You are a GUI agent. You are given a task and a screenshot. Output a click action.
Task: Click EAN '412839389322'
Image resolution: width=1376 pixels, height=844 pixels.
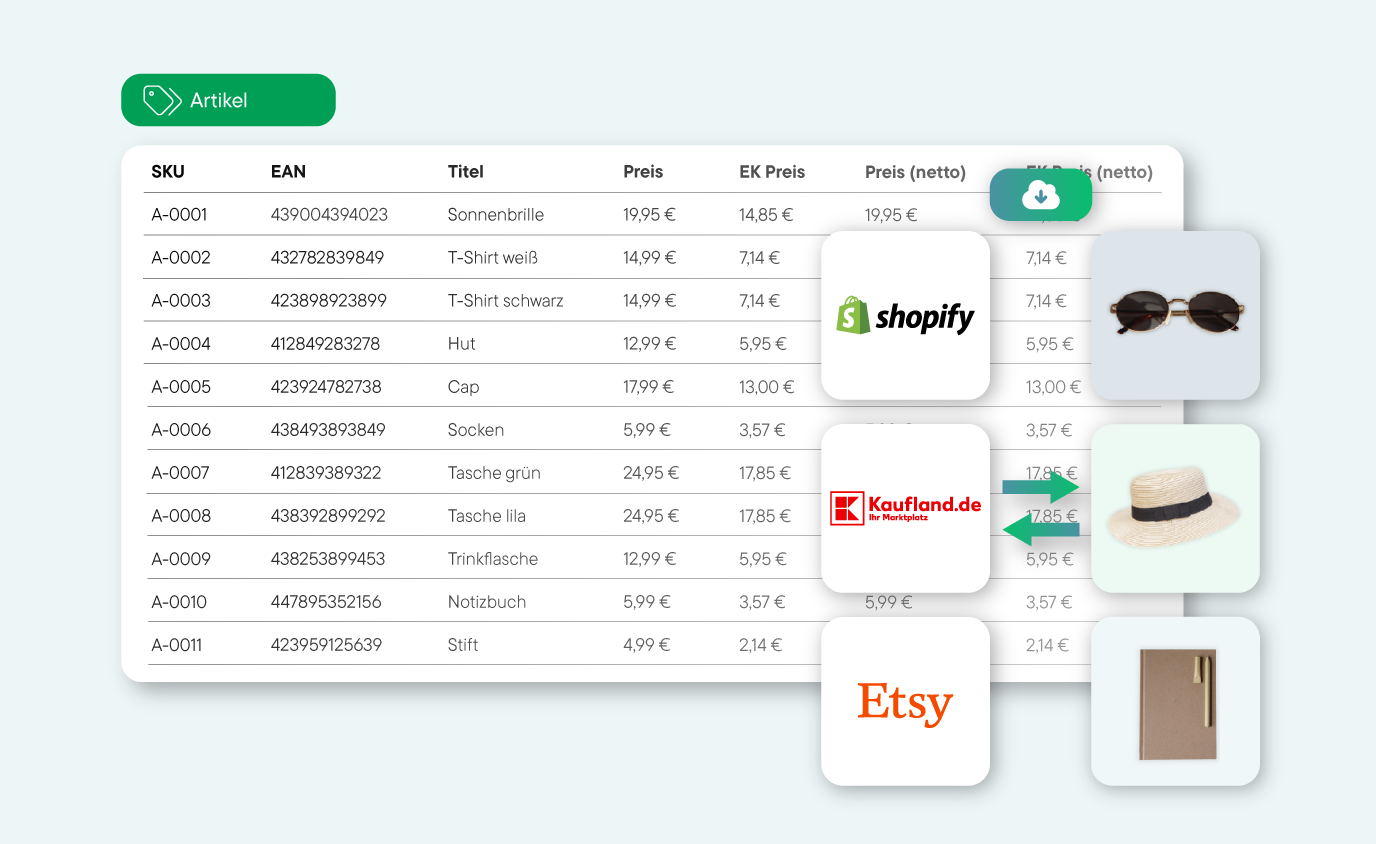[x=326, y=473]
